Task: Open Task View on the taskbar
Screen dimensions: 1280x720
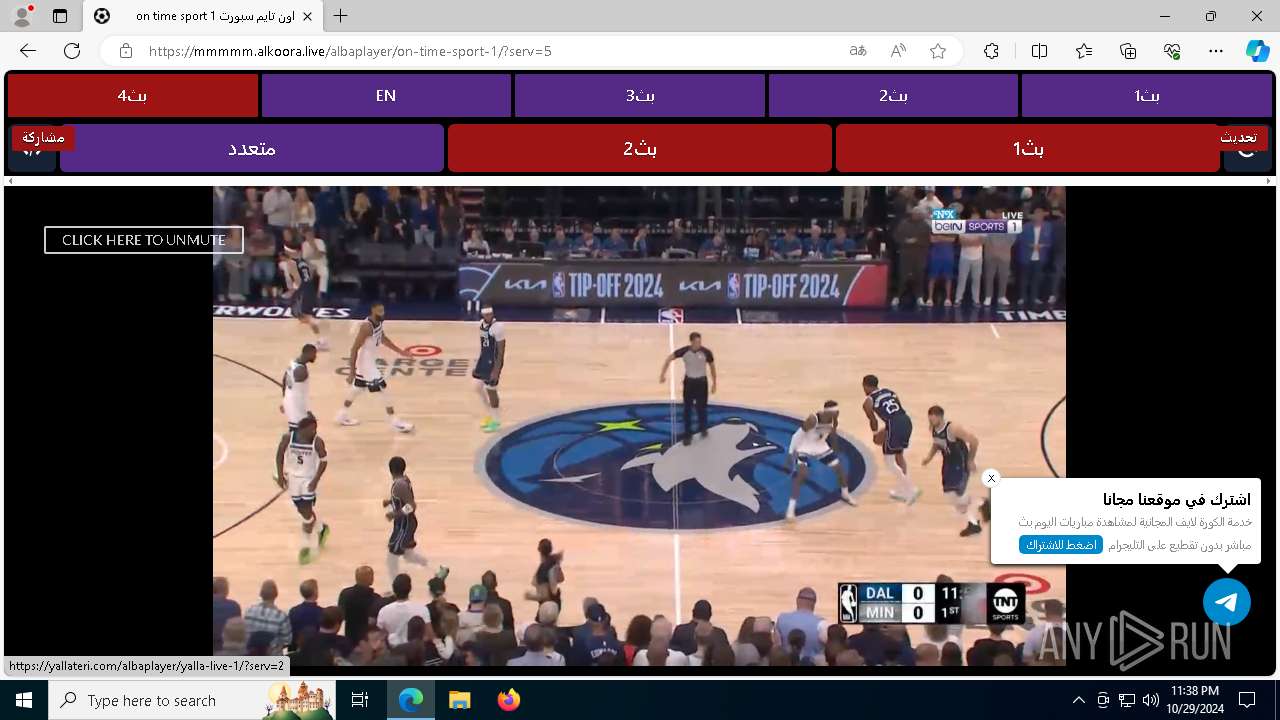Action: click(360, 700)
